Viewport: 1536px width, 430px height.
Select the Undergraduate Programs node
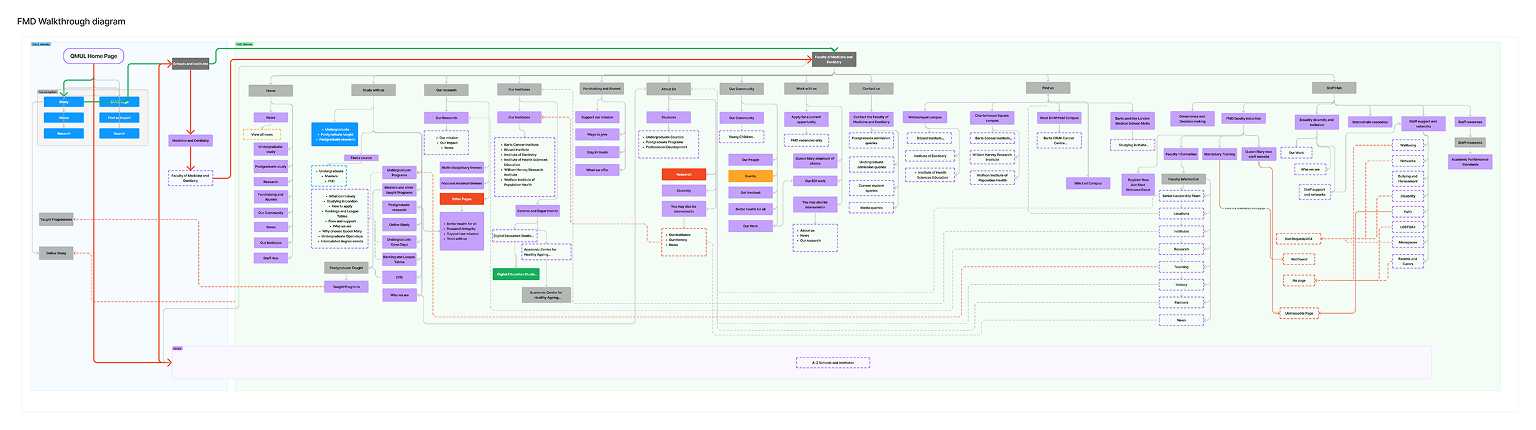[400, 172]
